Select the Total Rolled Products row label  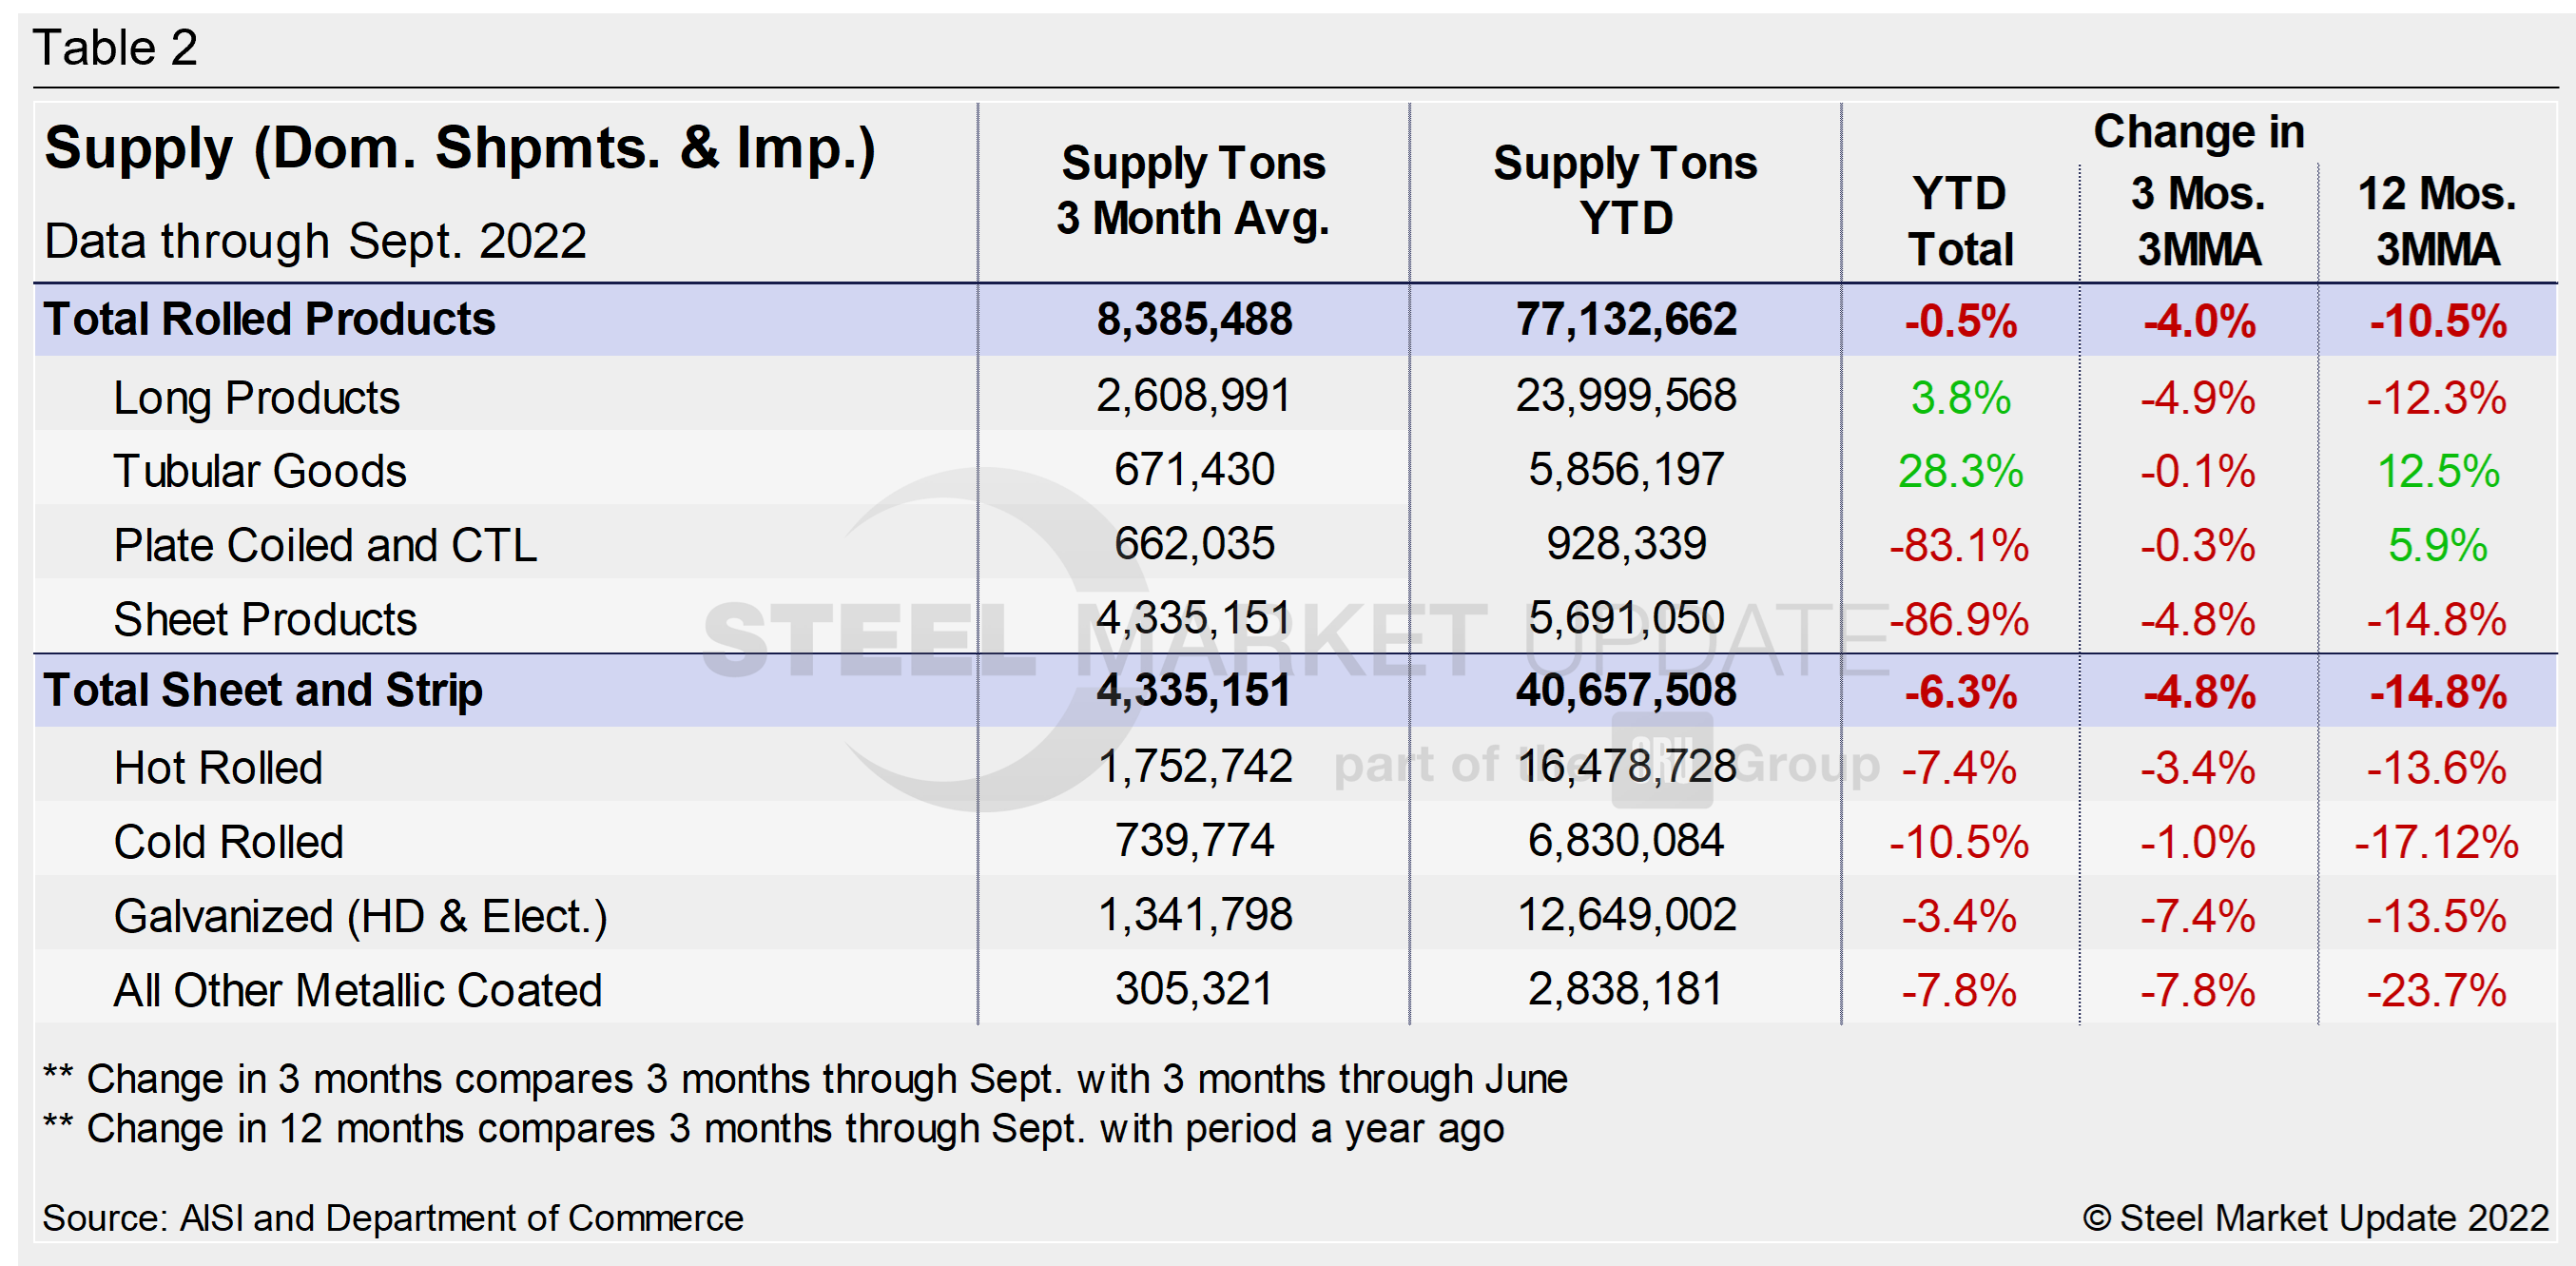coord(269,320)
